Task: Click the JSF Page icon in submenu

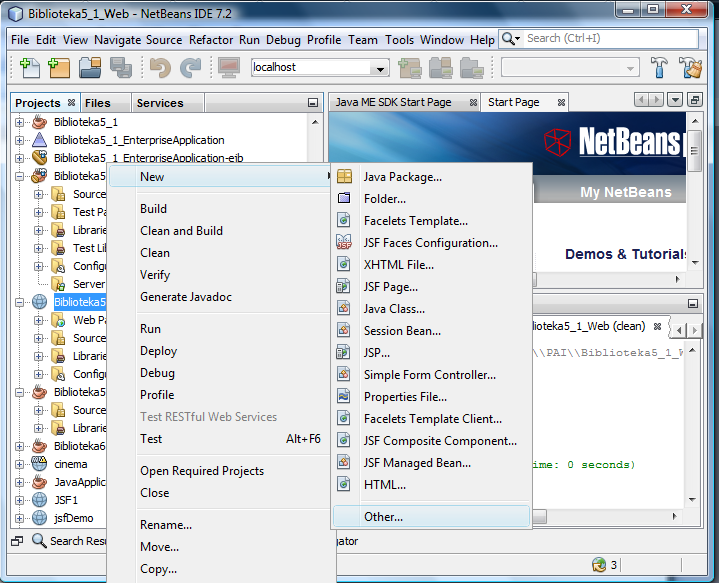Action: coord(344,286)
